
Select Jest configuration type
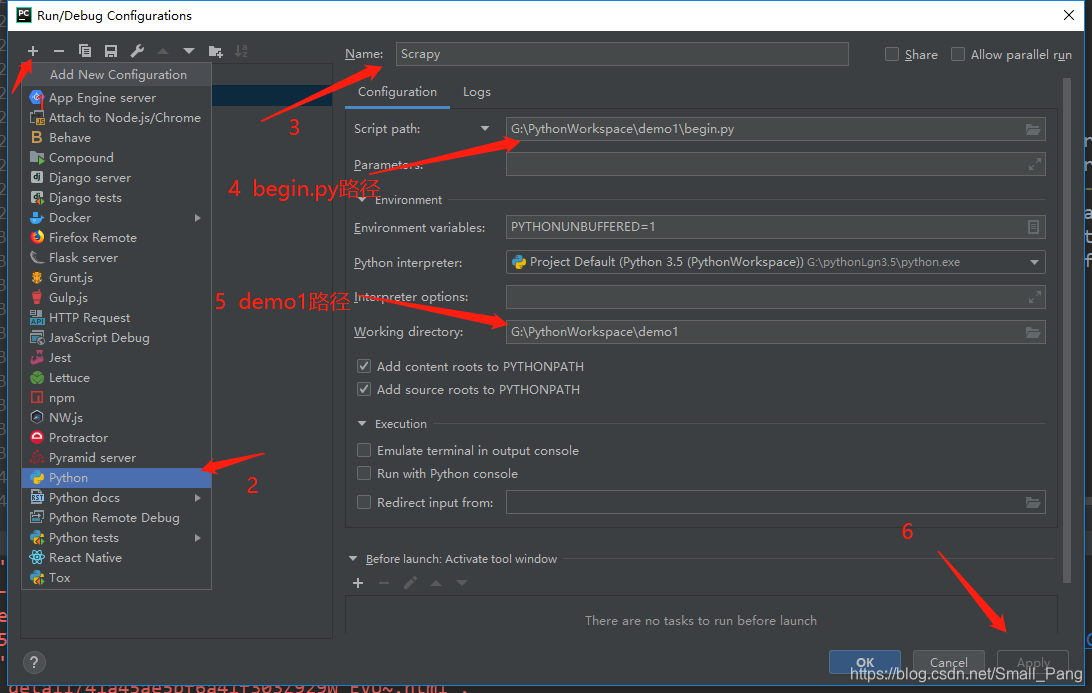pos(116,357)
